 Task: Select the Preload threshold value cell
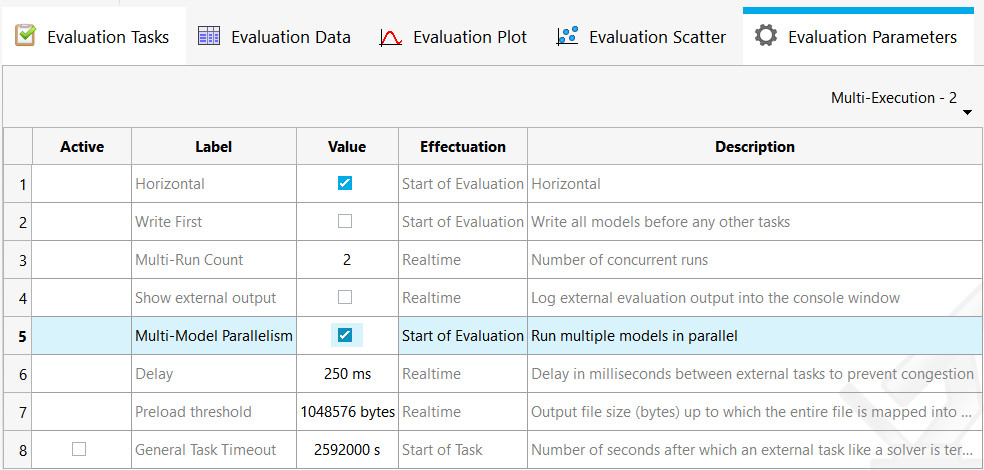click(x=347, y=412)
